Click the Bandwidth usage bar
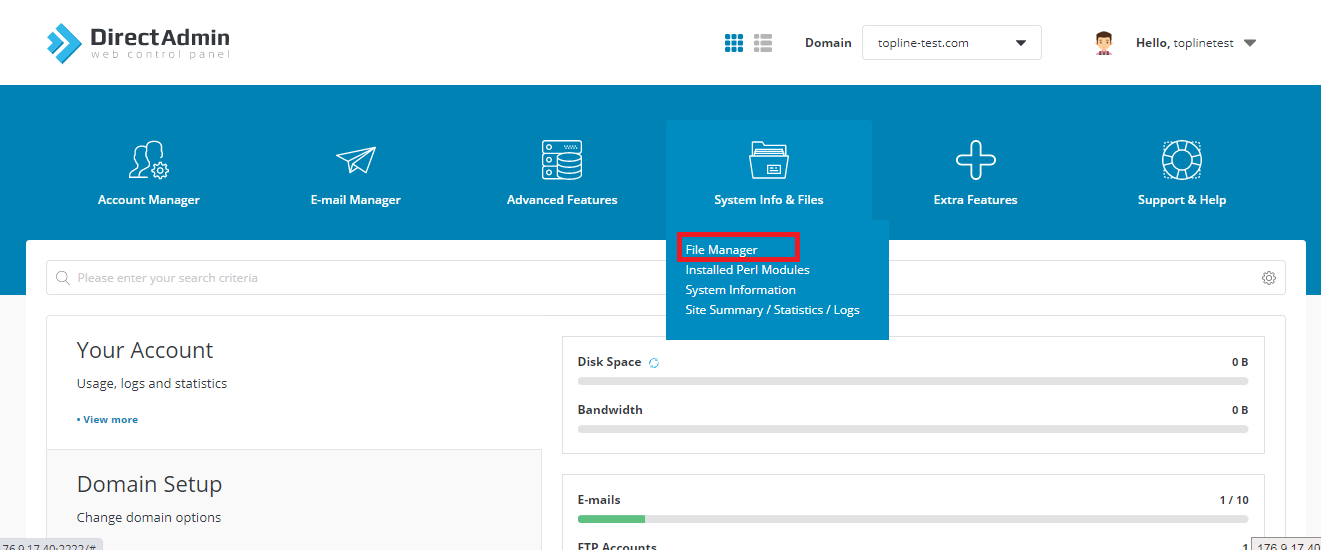Image resolution: width=1321 pixels, height=550 pixels. pos(913,429)
